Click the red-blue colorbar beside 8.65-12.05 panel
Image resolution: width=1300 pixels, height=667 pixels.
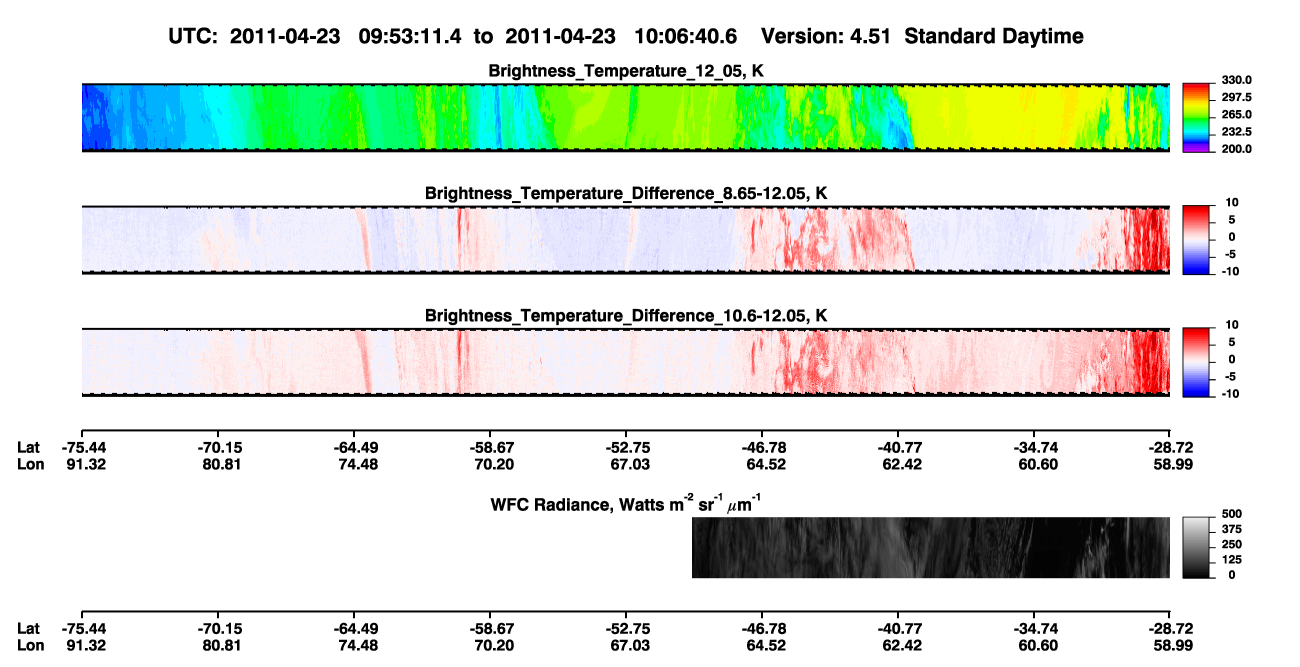tap(1196, 239)
